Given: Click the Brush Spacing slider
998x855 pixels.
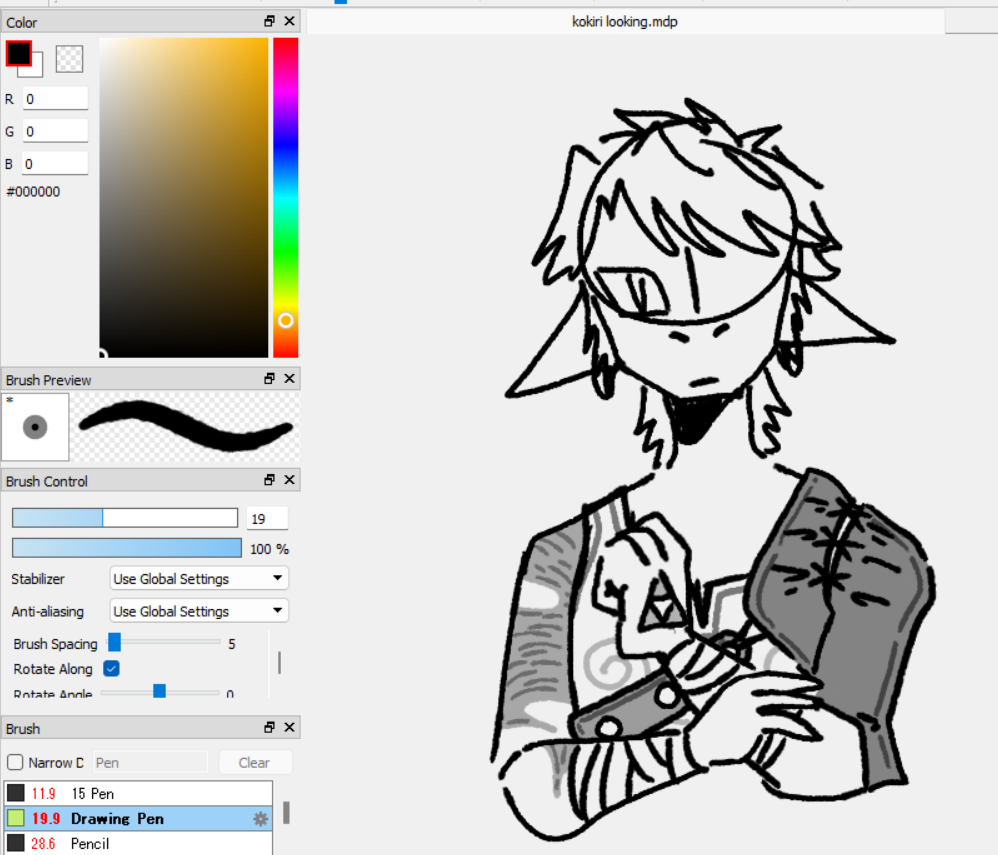Looking at the screenshot, I should [x=165, y=643].
